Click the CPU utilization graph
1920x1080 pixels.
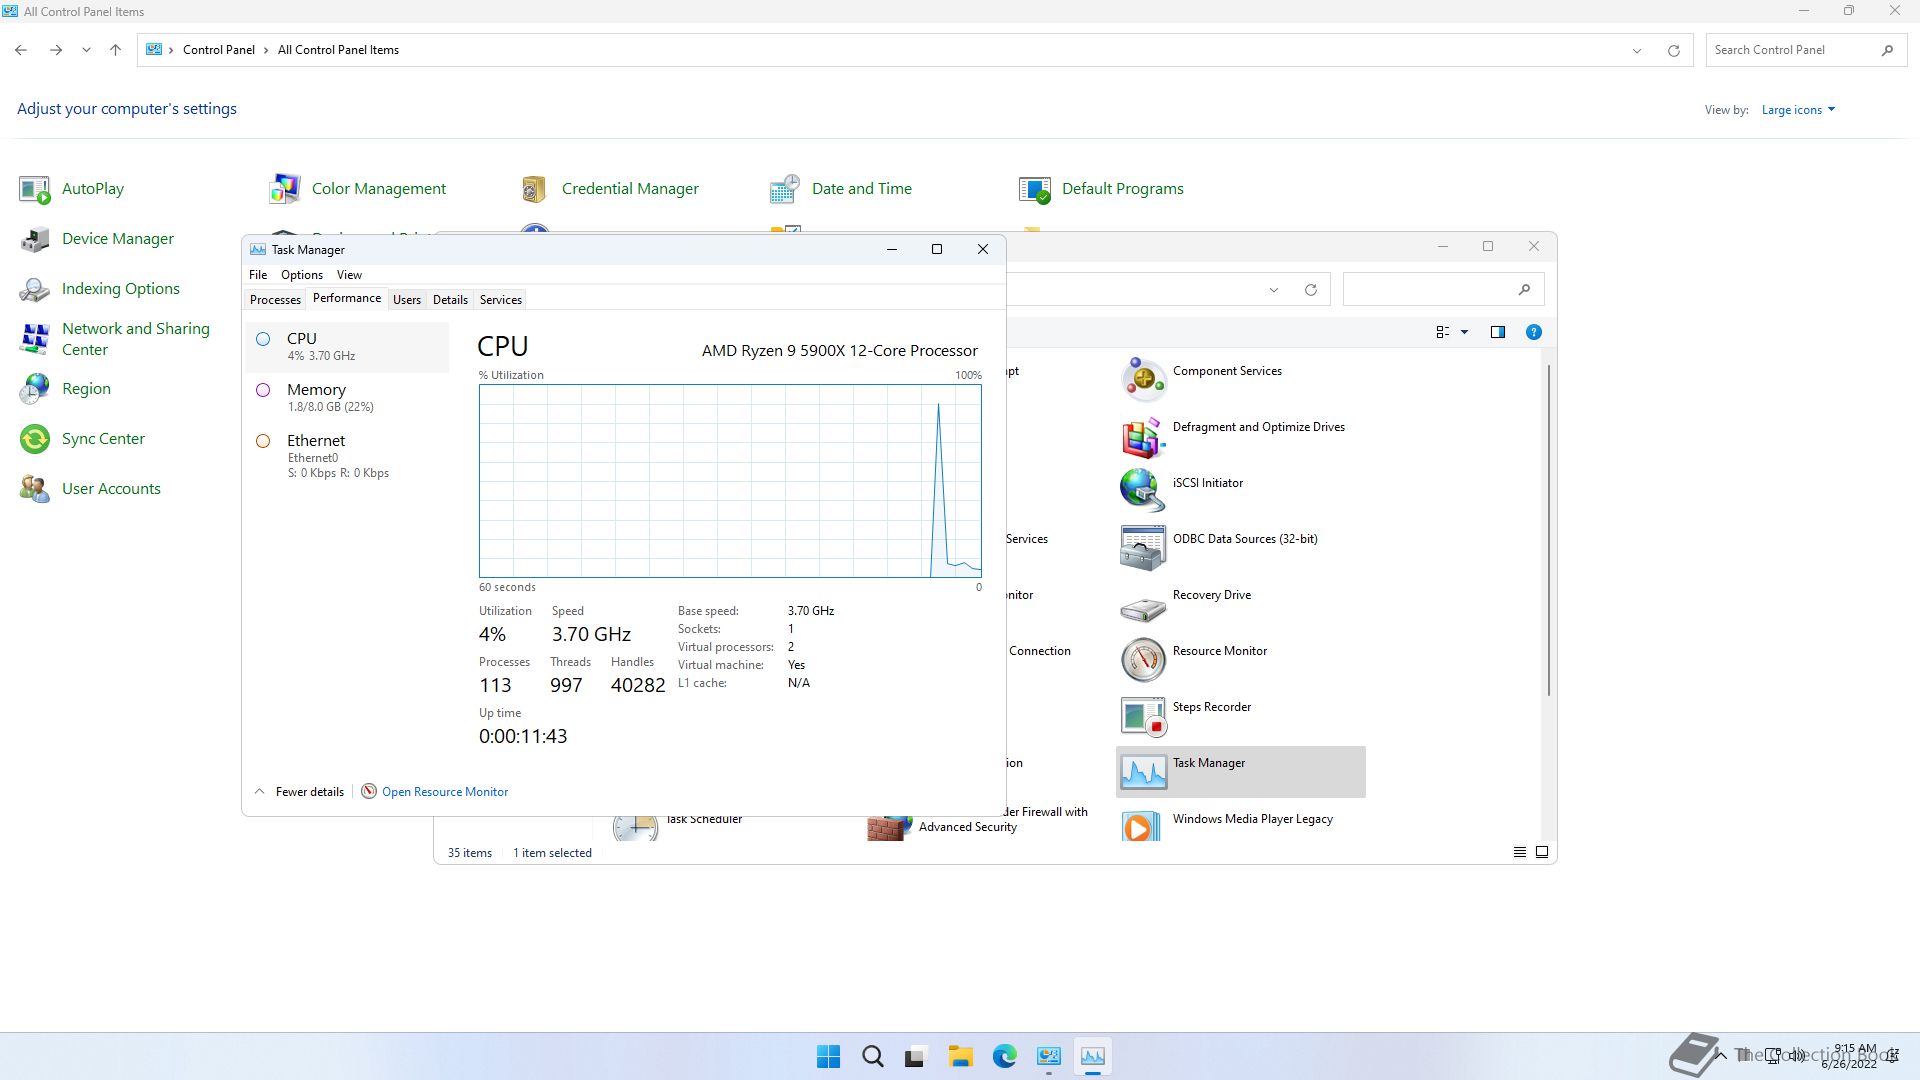pyautogui.click(x=730, y=481)
